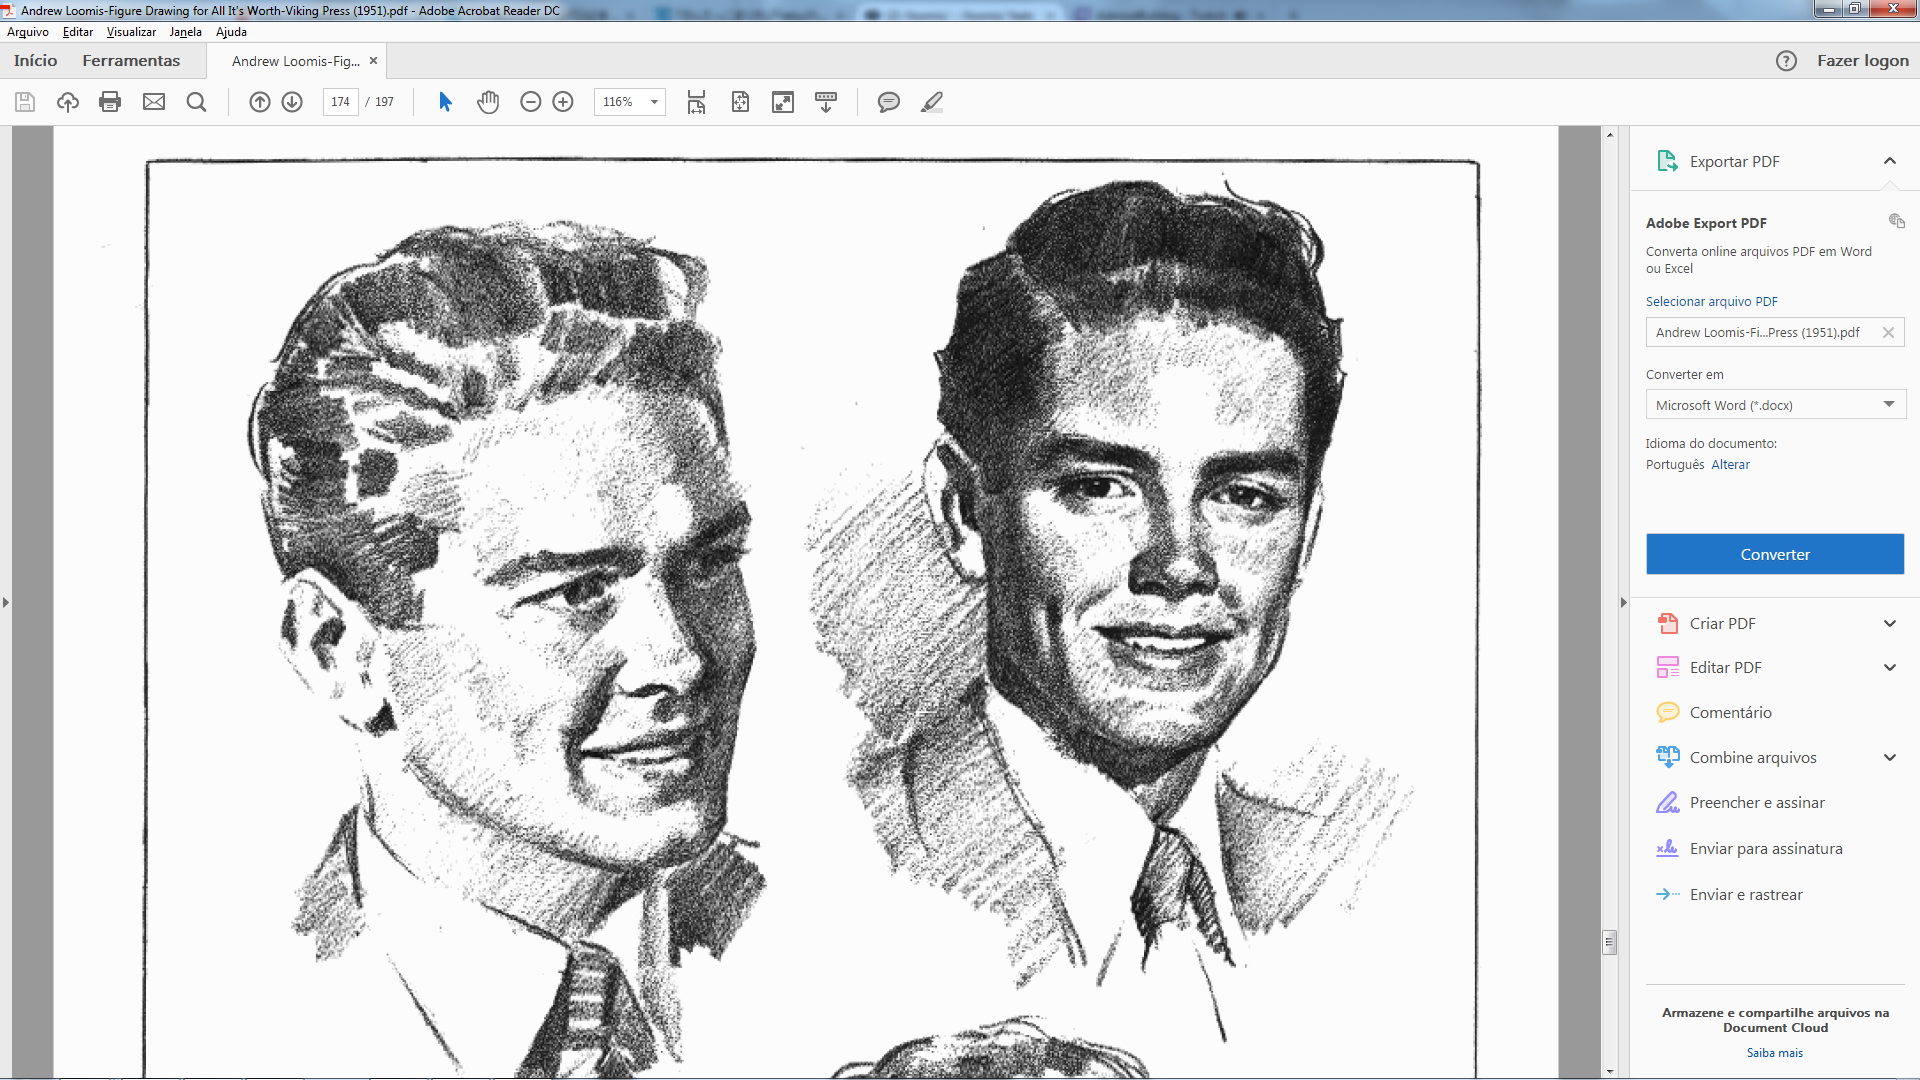This screenshot has height=1080, width=1920.
Task: Open the Arquivo menu
Action: coord(28,32)
